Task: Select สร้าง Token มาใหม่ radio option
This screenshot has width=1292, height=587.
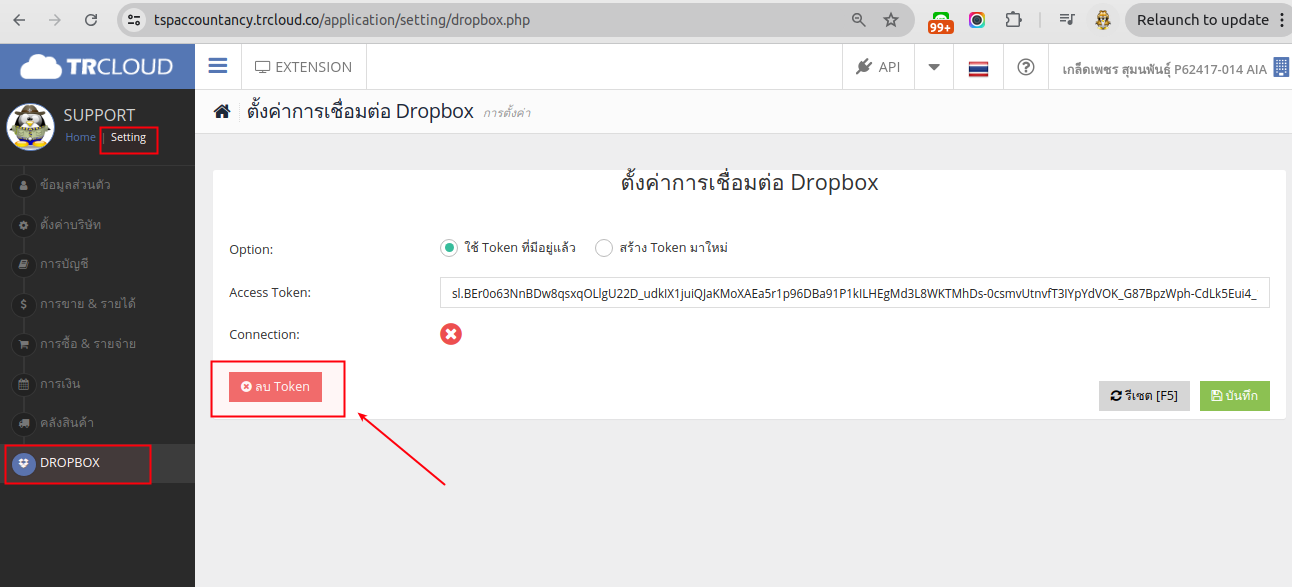Action: tap(603, 248)
